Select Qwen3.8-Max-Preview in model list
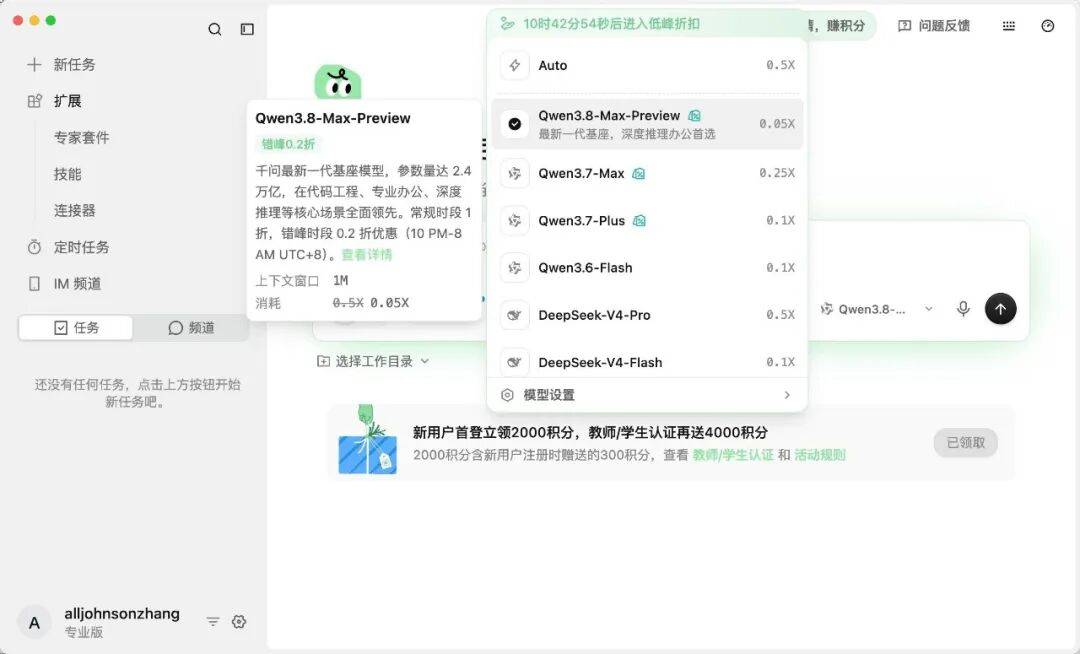This screenshot has height=654, width=1080. 647,124
